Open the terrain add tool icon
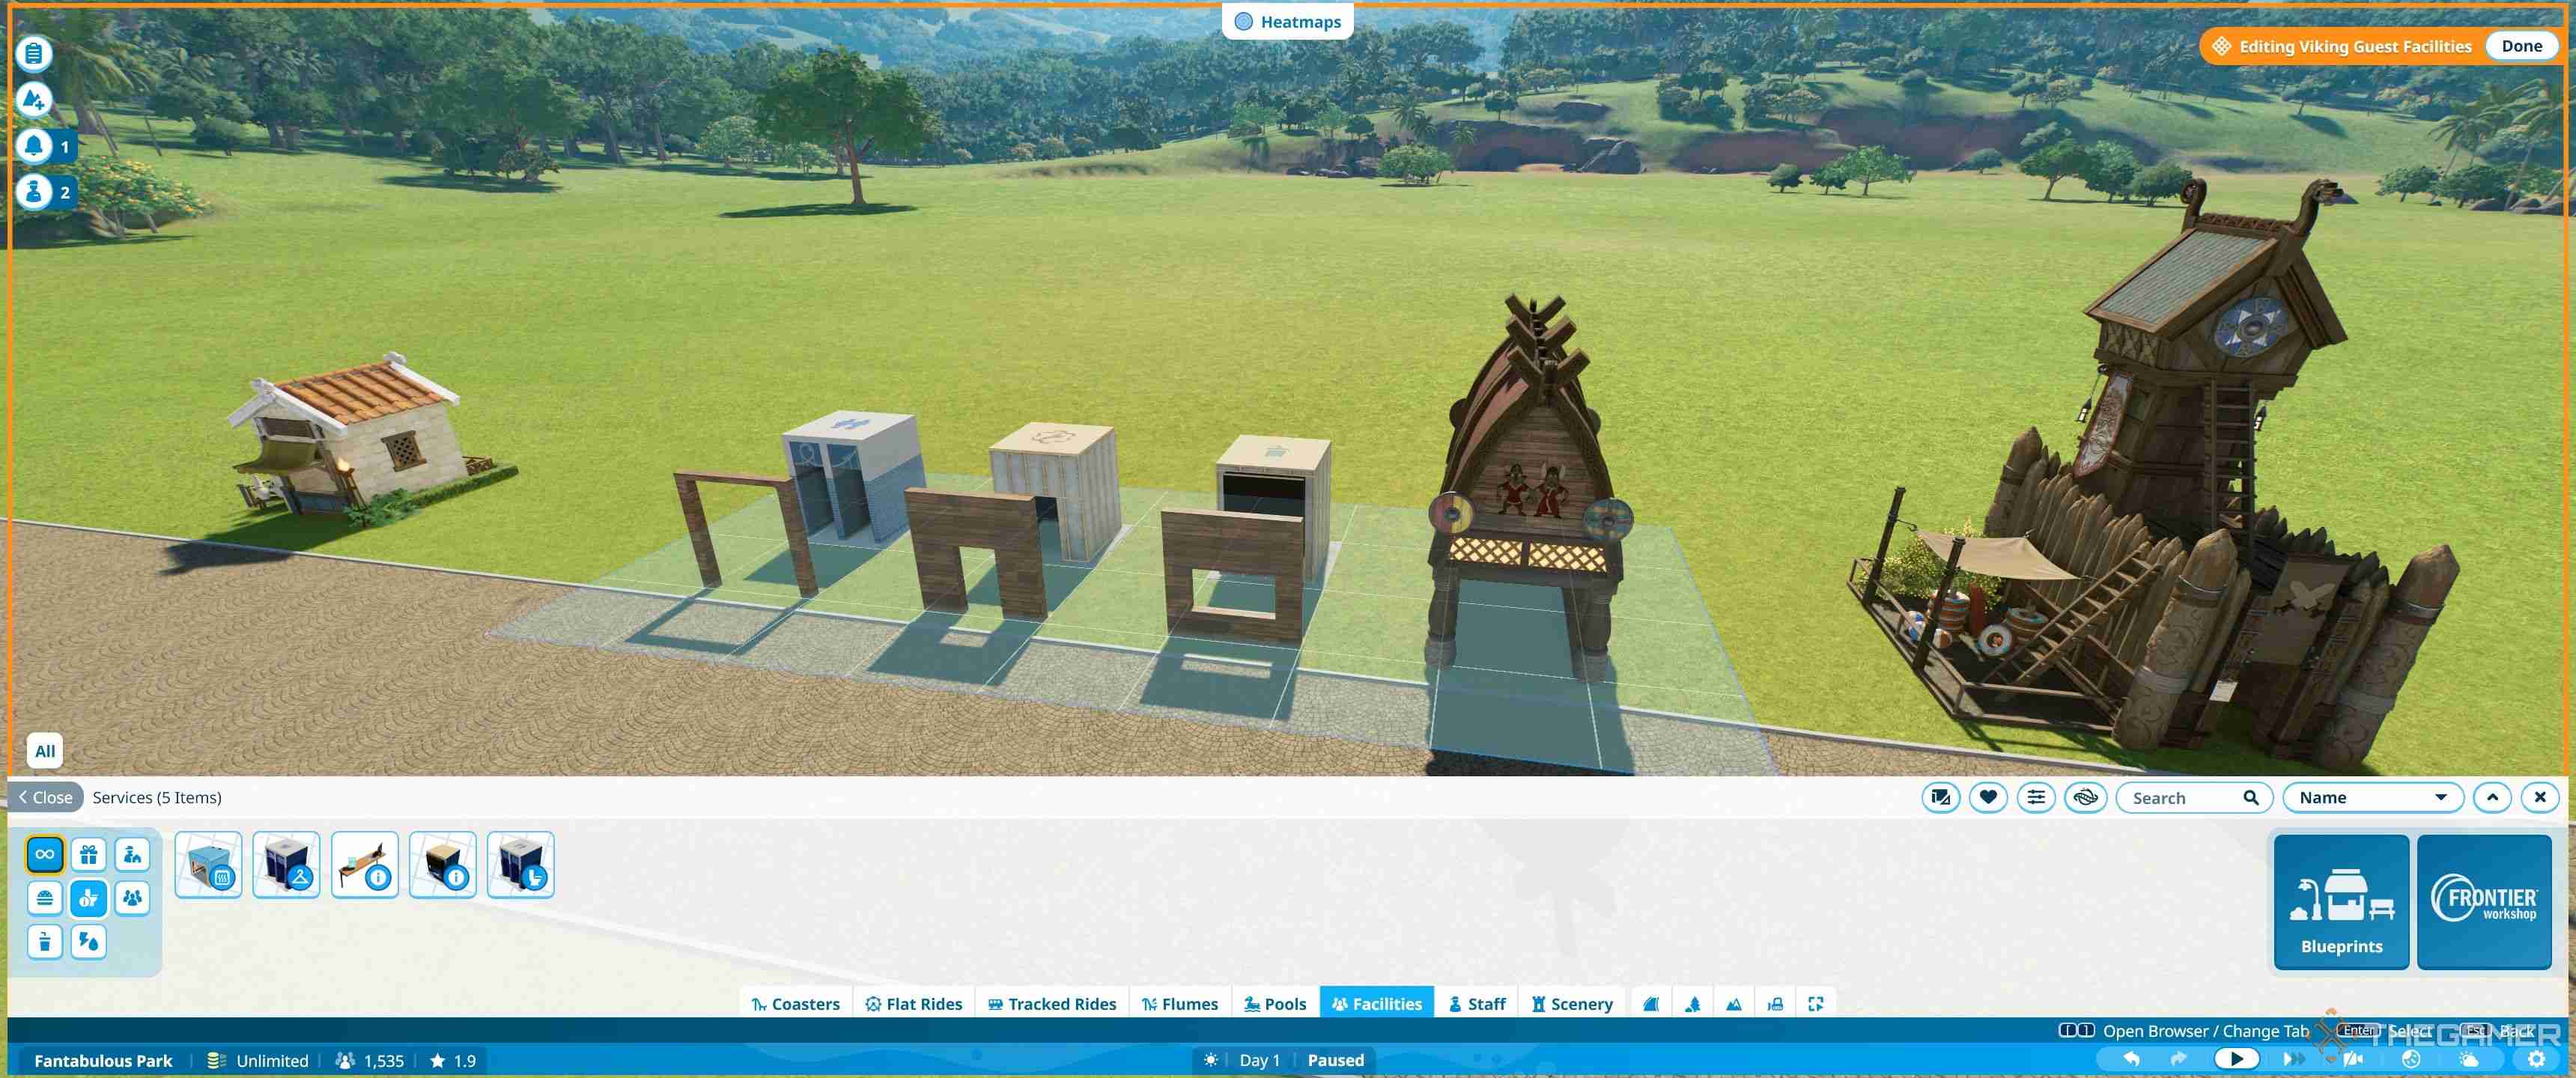 [x=34, y=99]
